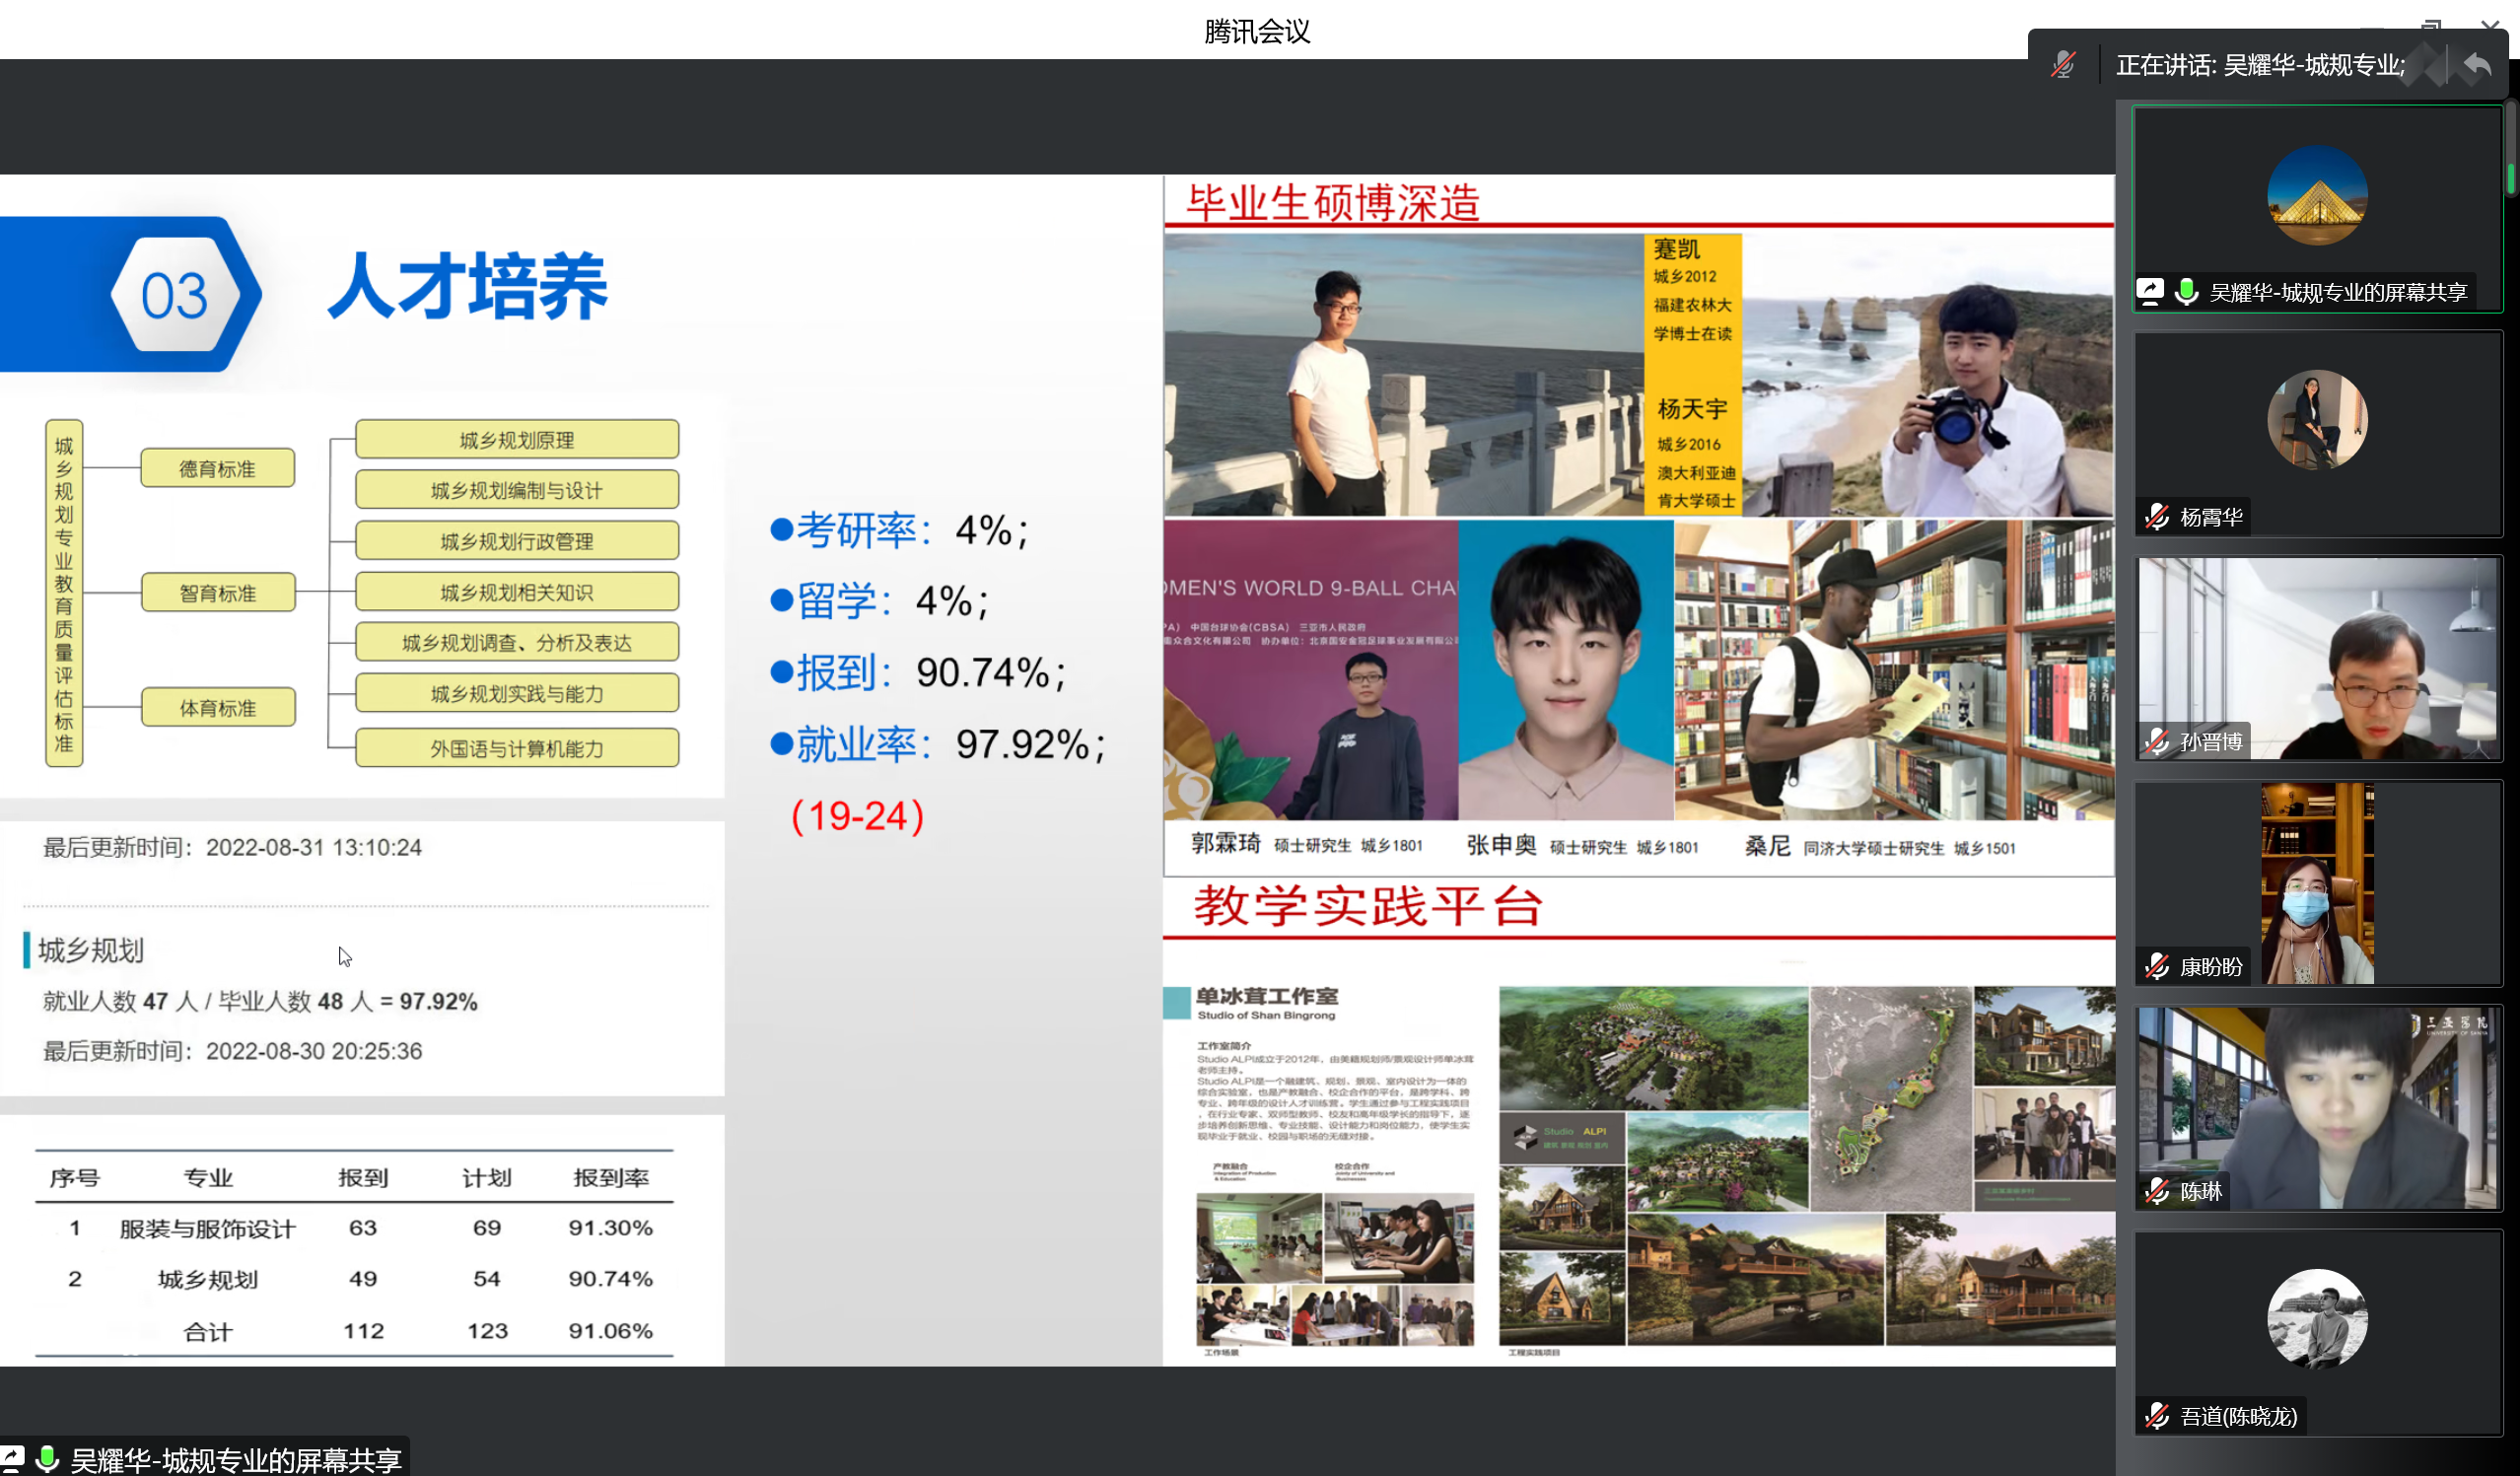
Task: Click the restore window button in title bar
Action: (x=2431, y=25)
